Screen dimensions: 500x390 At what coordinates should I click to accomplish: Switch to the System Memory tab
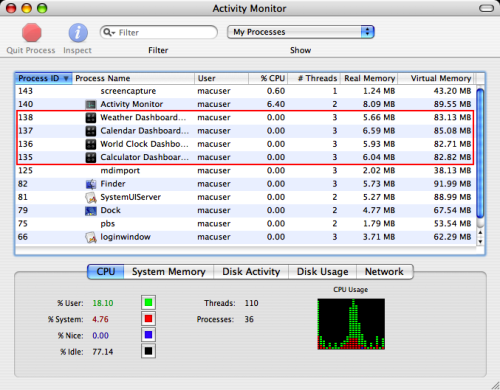169,272
